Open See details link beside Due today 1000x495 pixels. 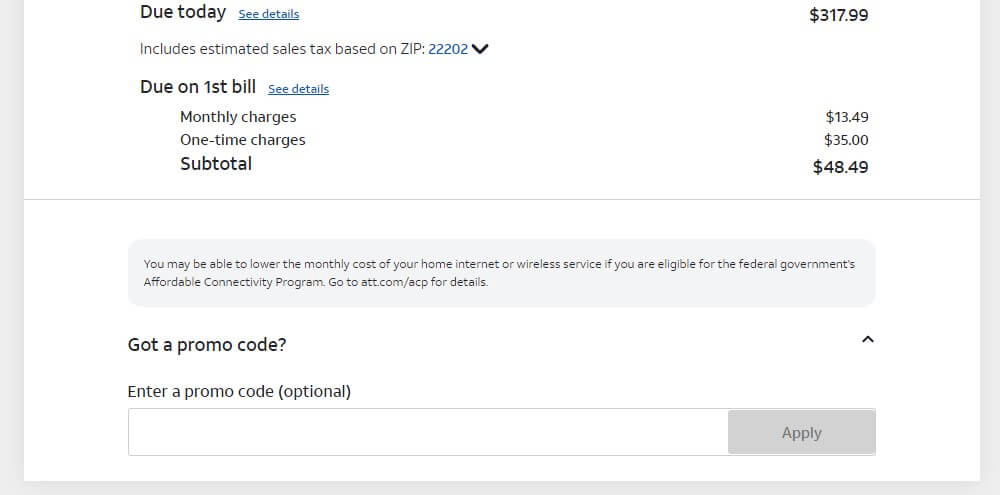pos(268,14)
